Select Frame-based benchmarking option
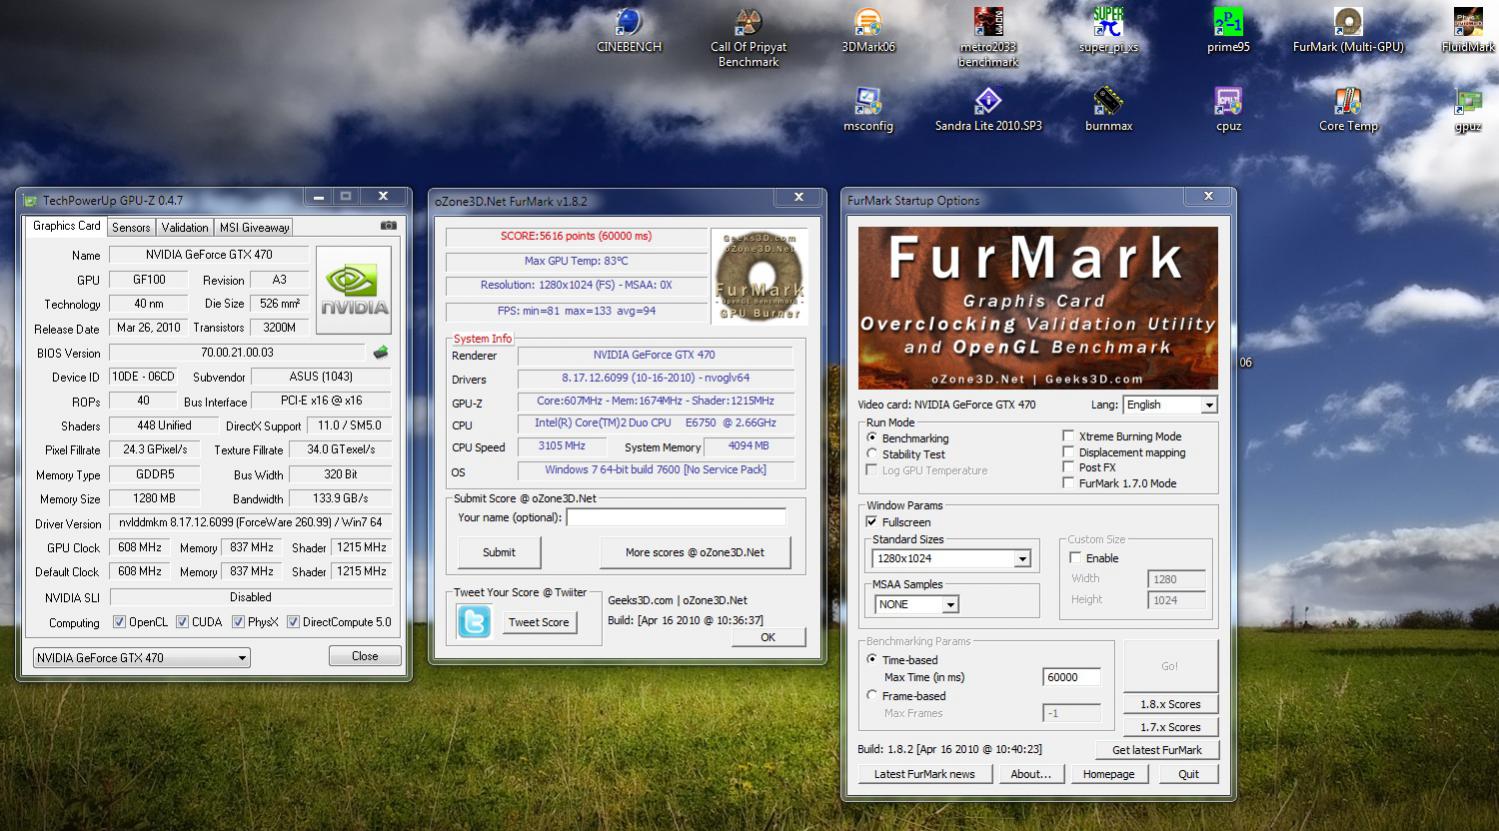Viewport: 1499px width, 831px height. tap(872, 695)
